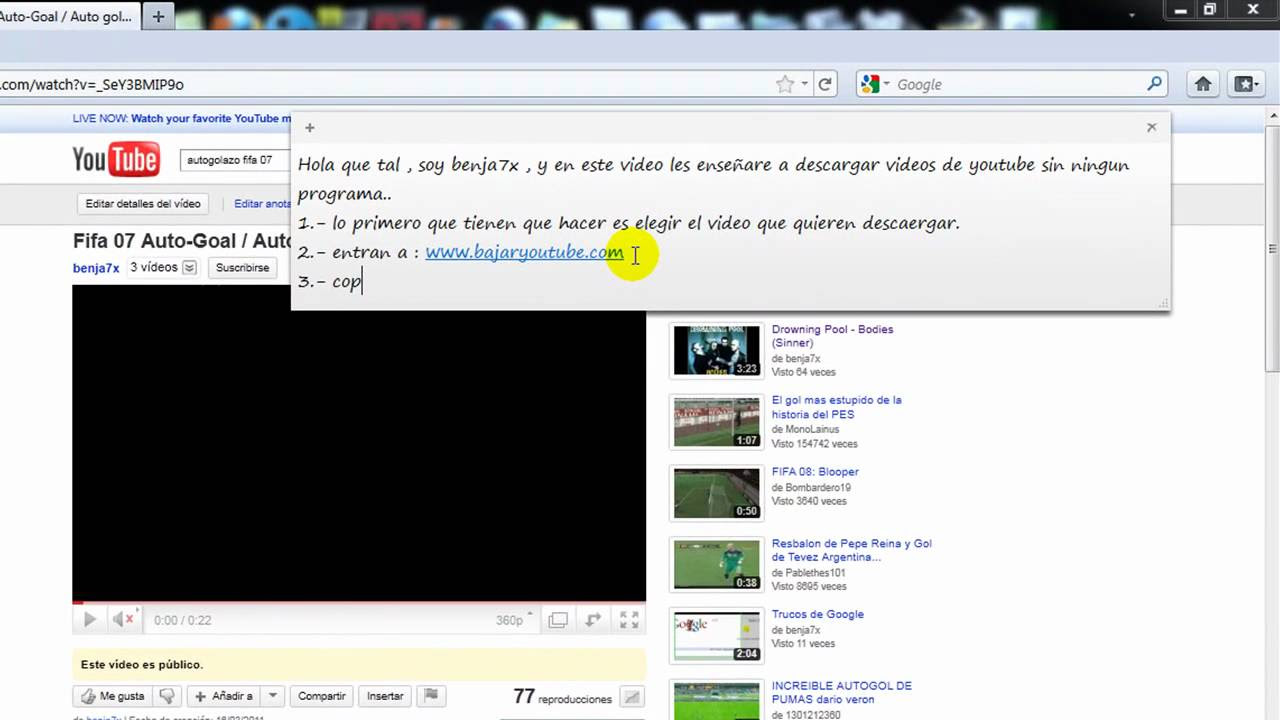The width and height of the screenshot is (1280, 720).
Task: Click the Insertar embed button
Action: (385, 696)
